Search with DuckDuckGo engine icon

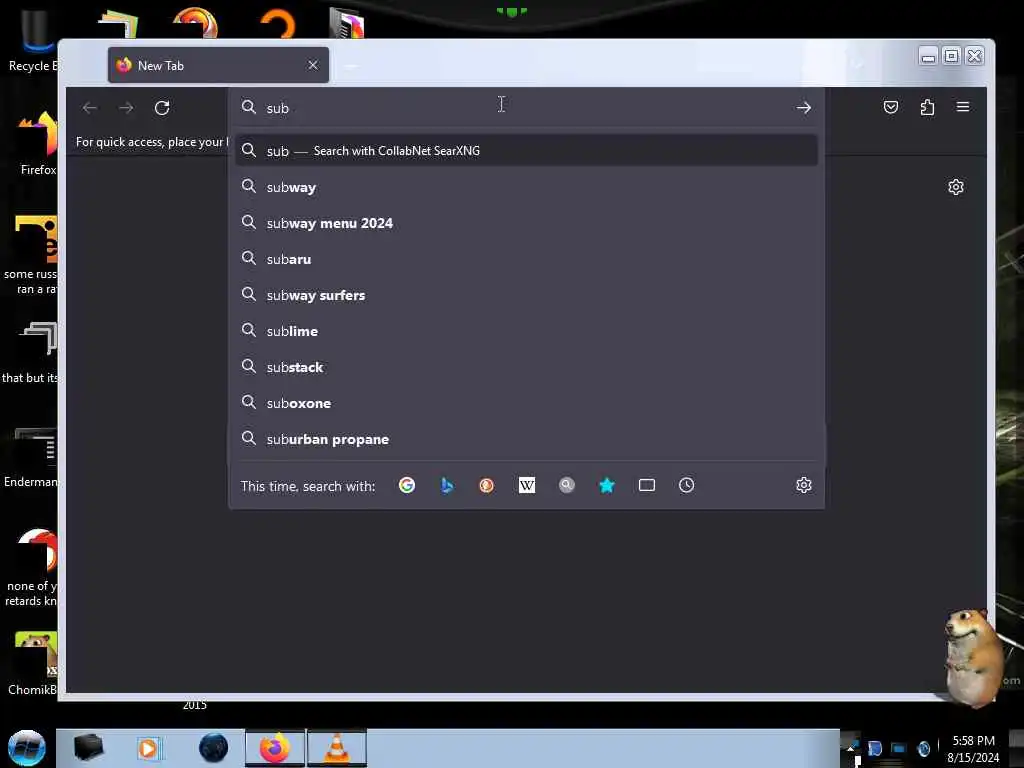point(487,485)
